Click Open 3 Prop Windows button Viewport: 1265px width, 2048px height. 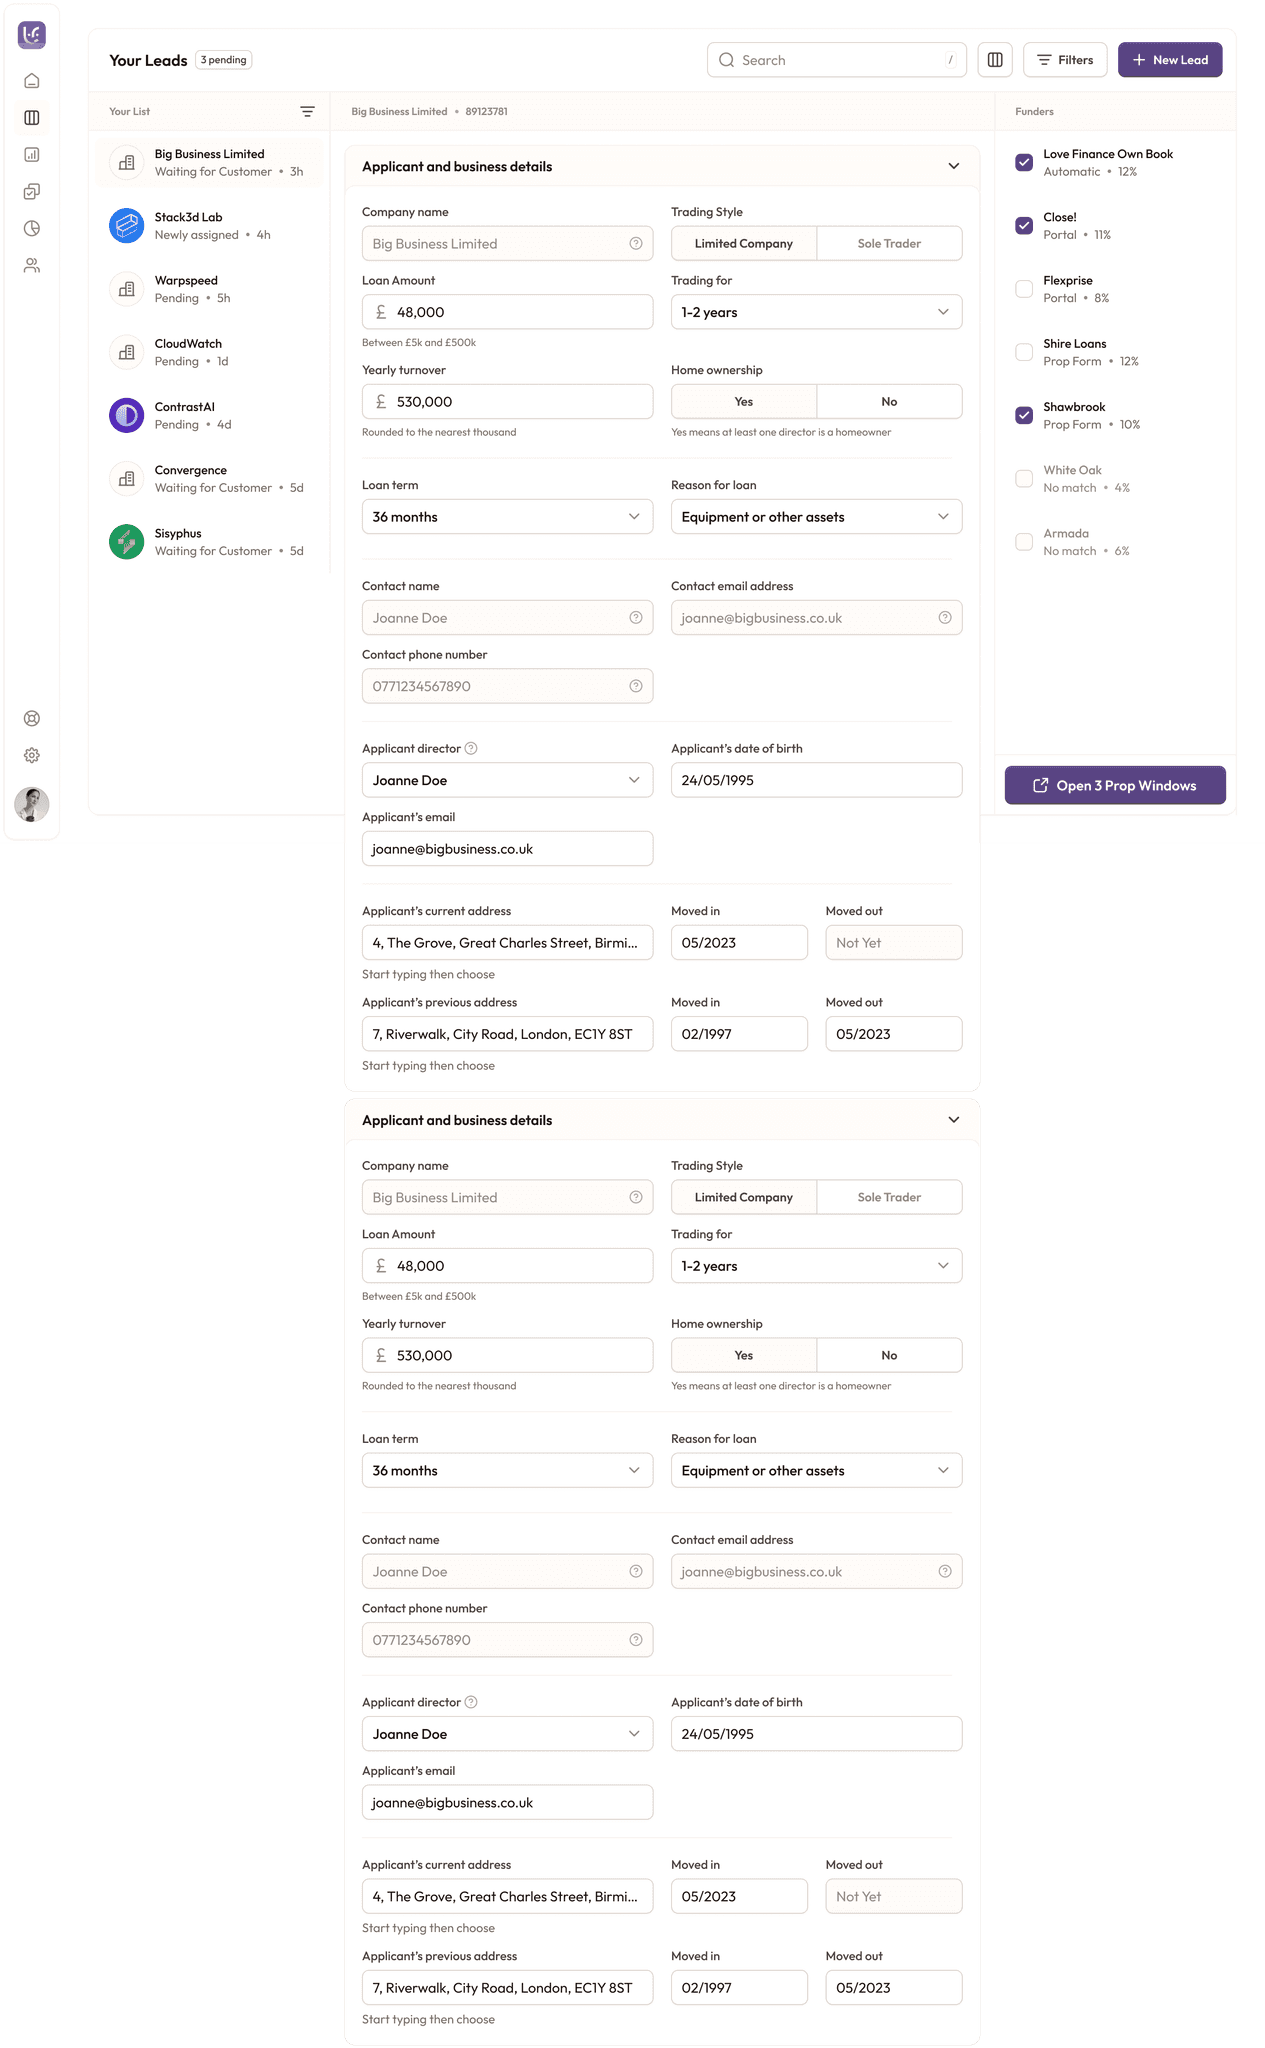click(x=1115, y=785)
